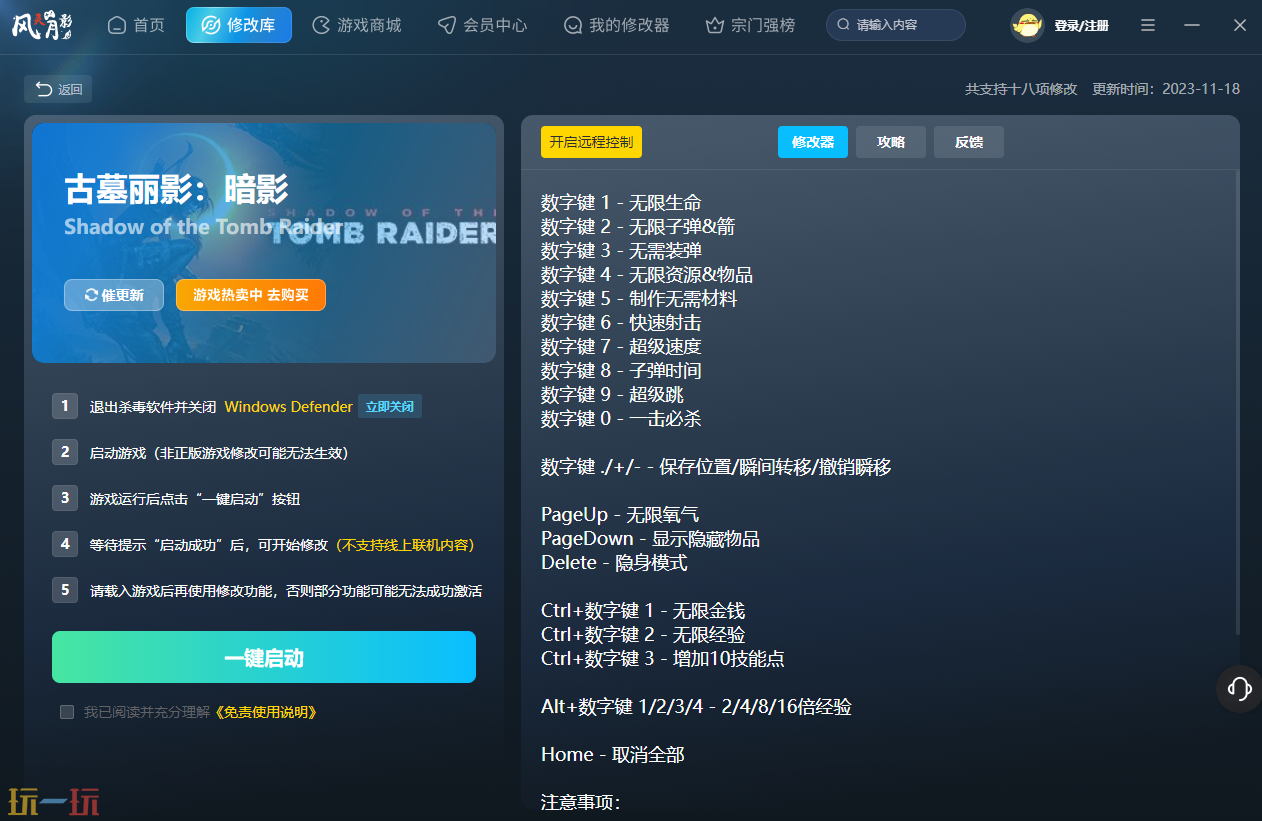This screenshot has height=821, width=1262.
Task: Click text 数字键 5 - 制作无需材料
Action: (x=639, y=299)
